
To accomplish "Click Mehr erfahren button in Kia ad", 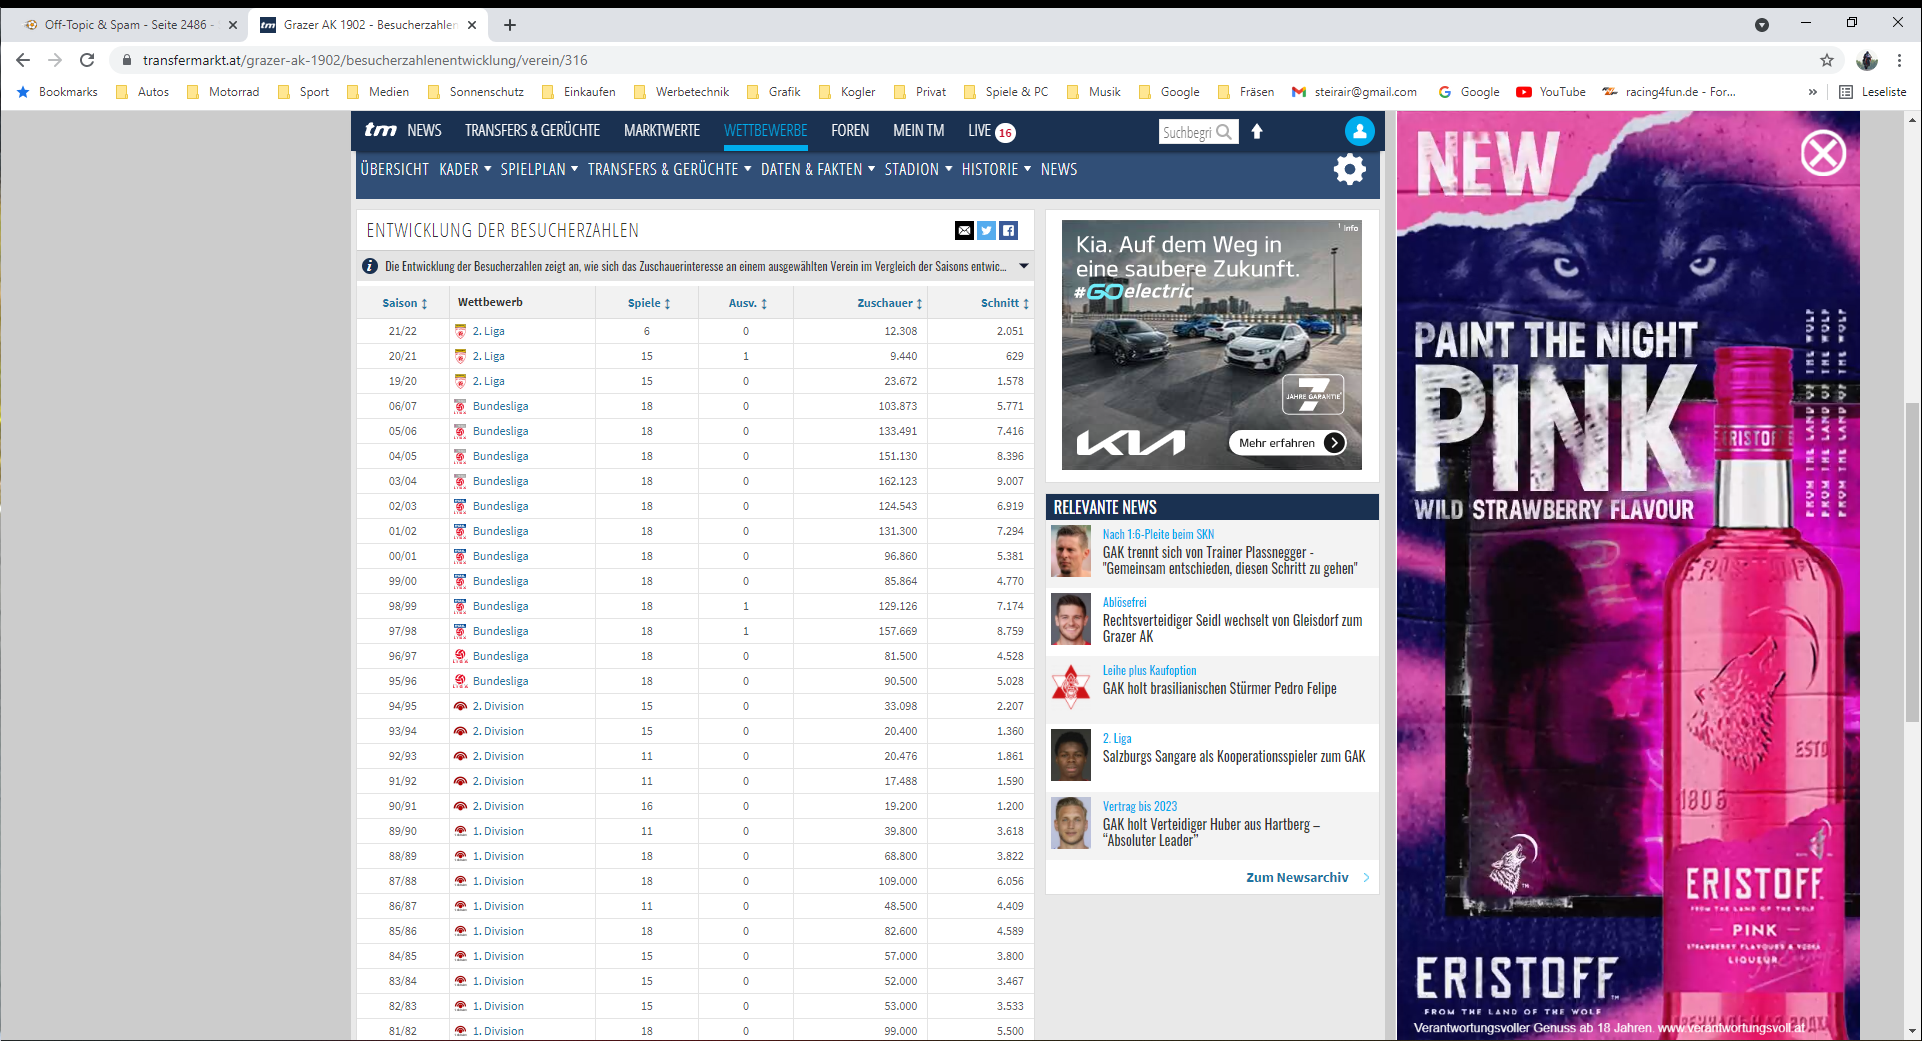I will [1287, 443].
